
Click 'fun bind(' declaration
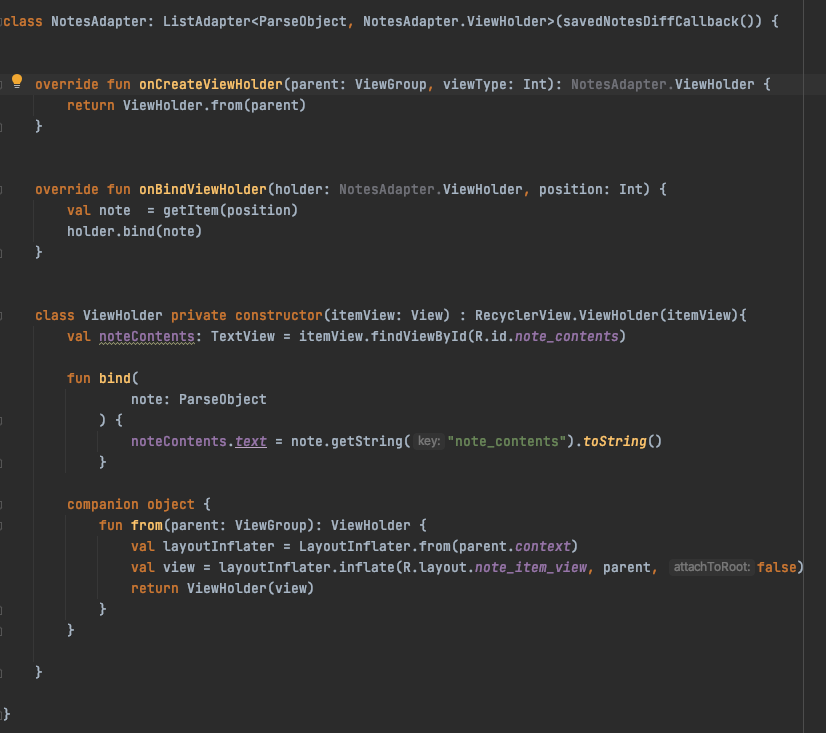coord(103,378)
